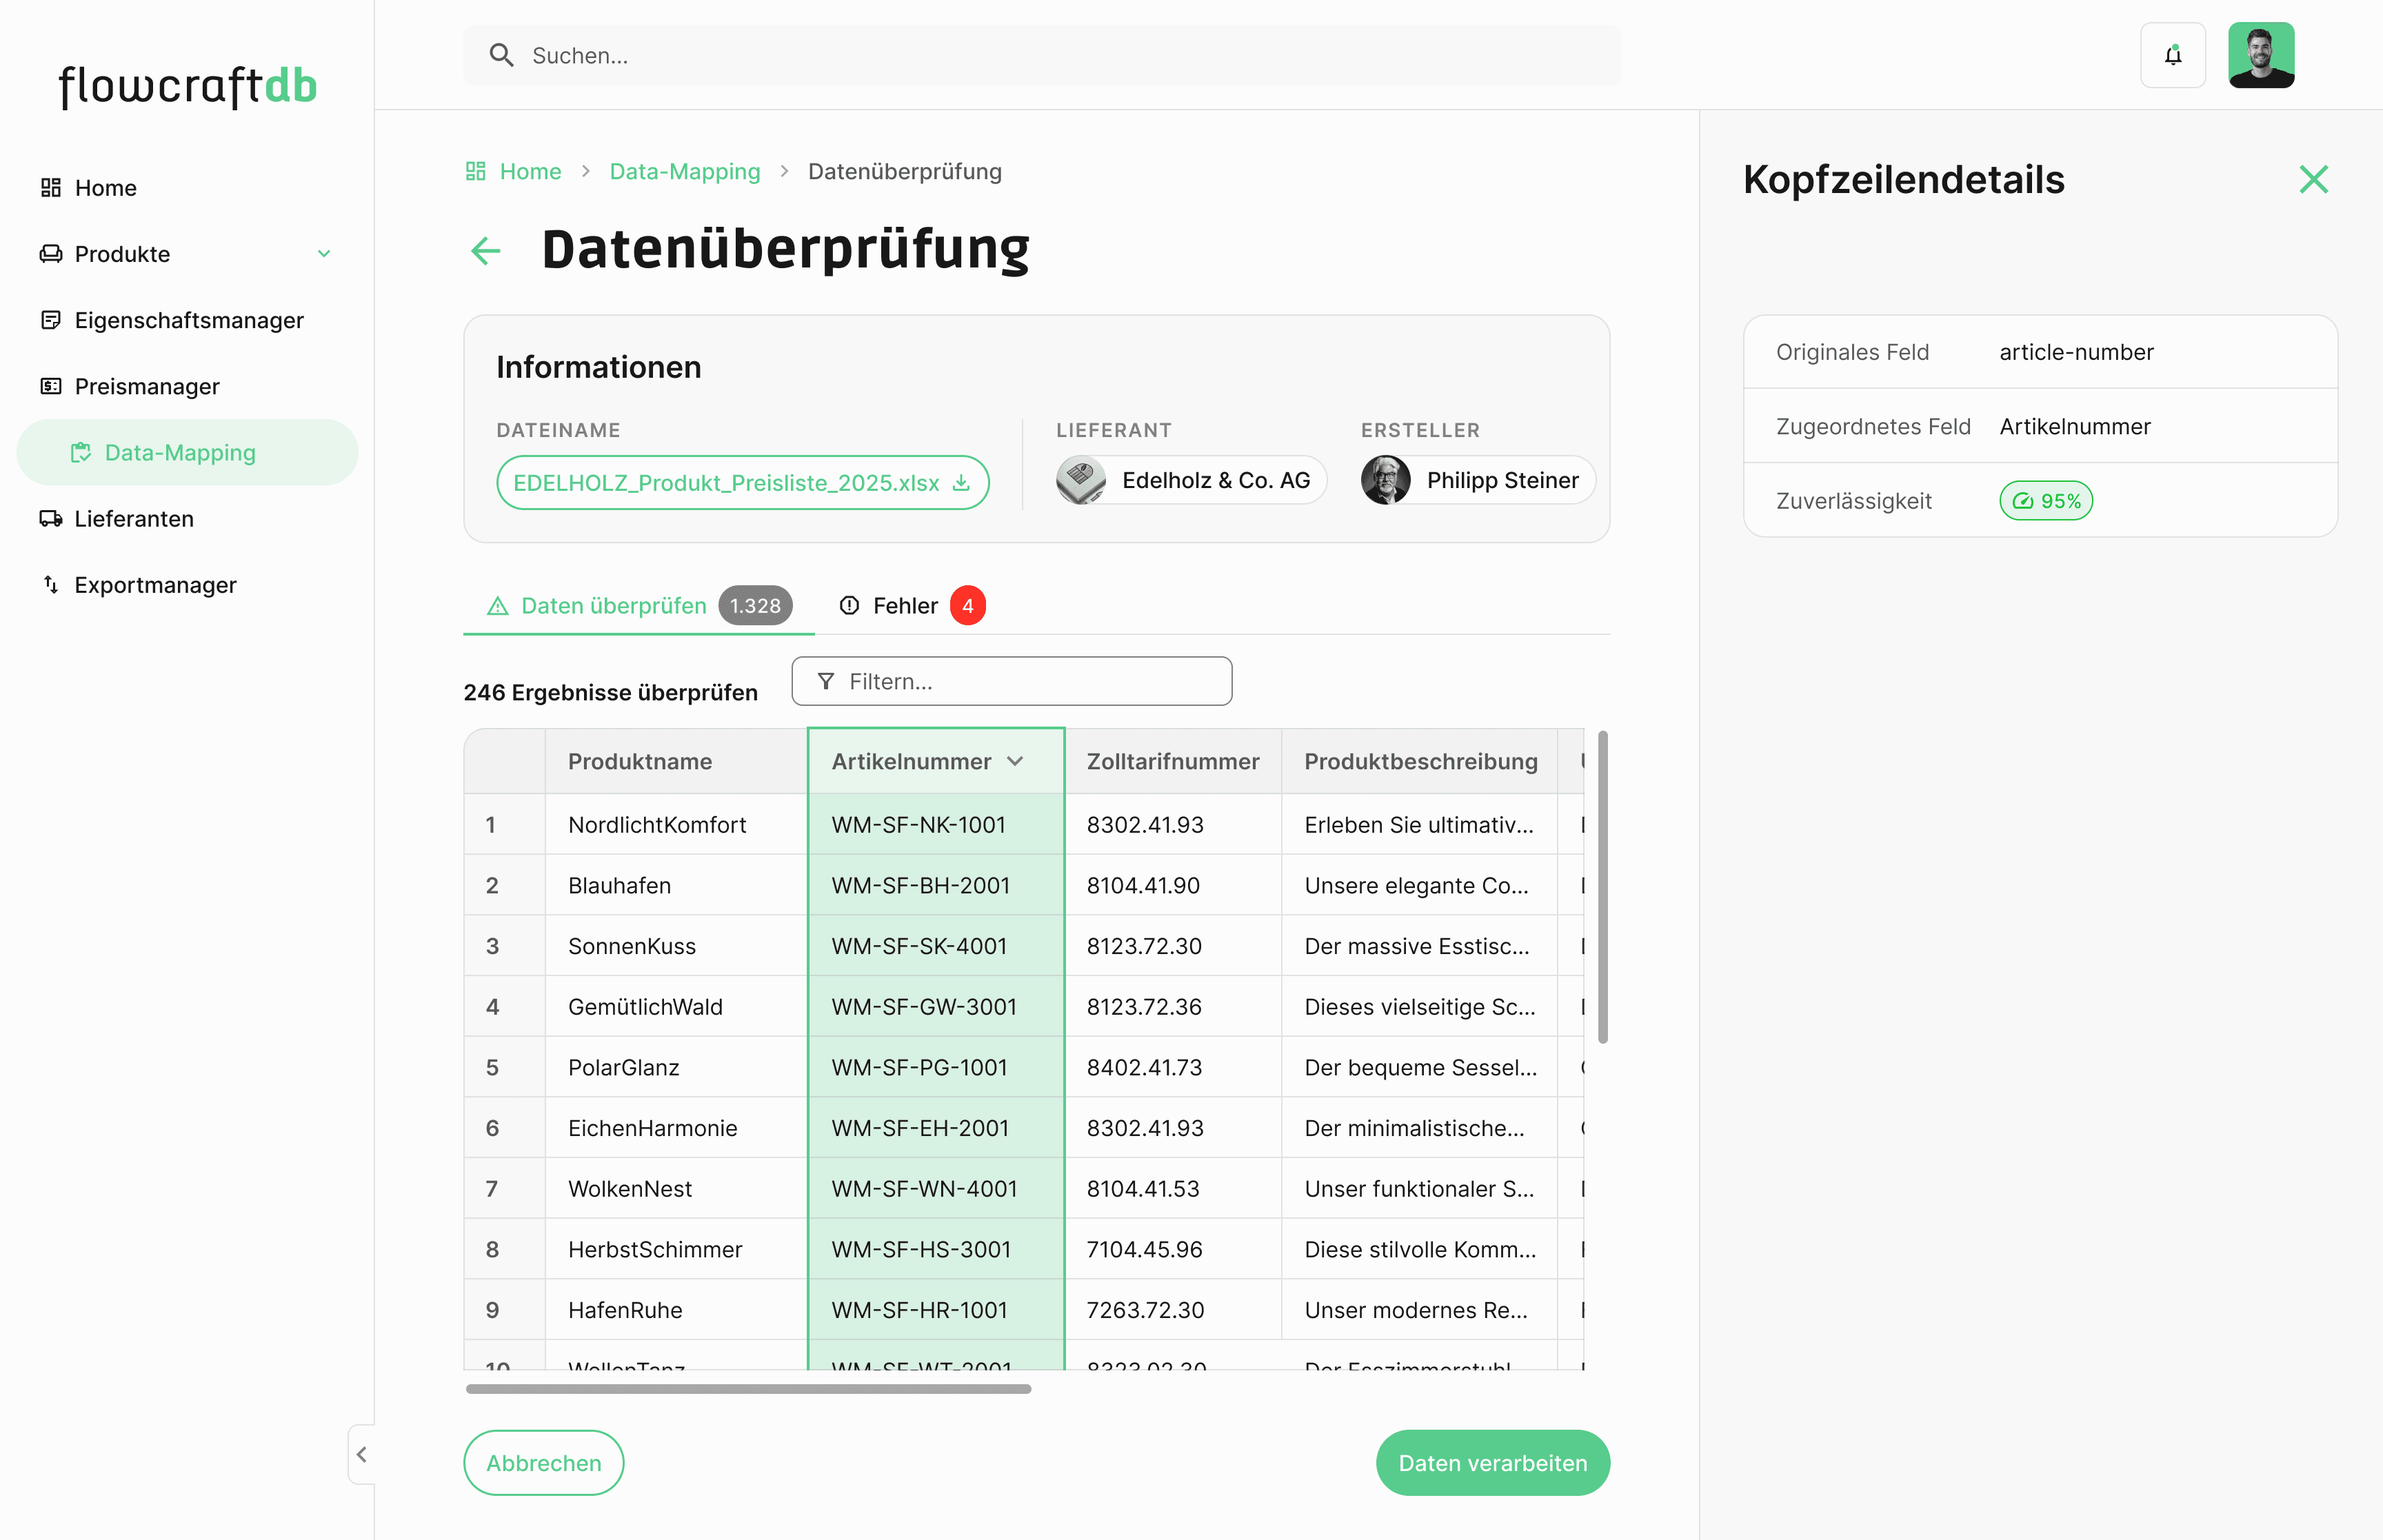
Task: Click the Preismanager sidebar icon
Action: [50, 386]
